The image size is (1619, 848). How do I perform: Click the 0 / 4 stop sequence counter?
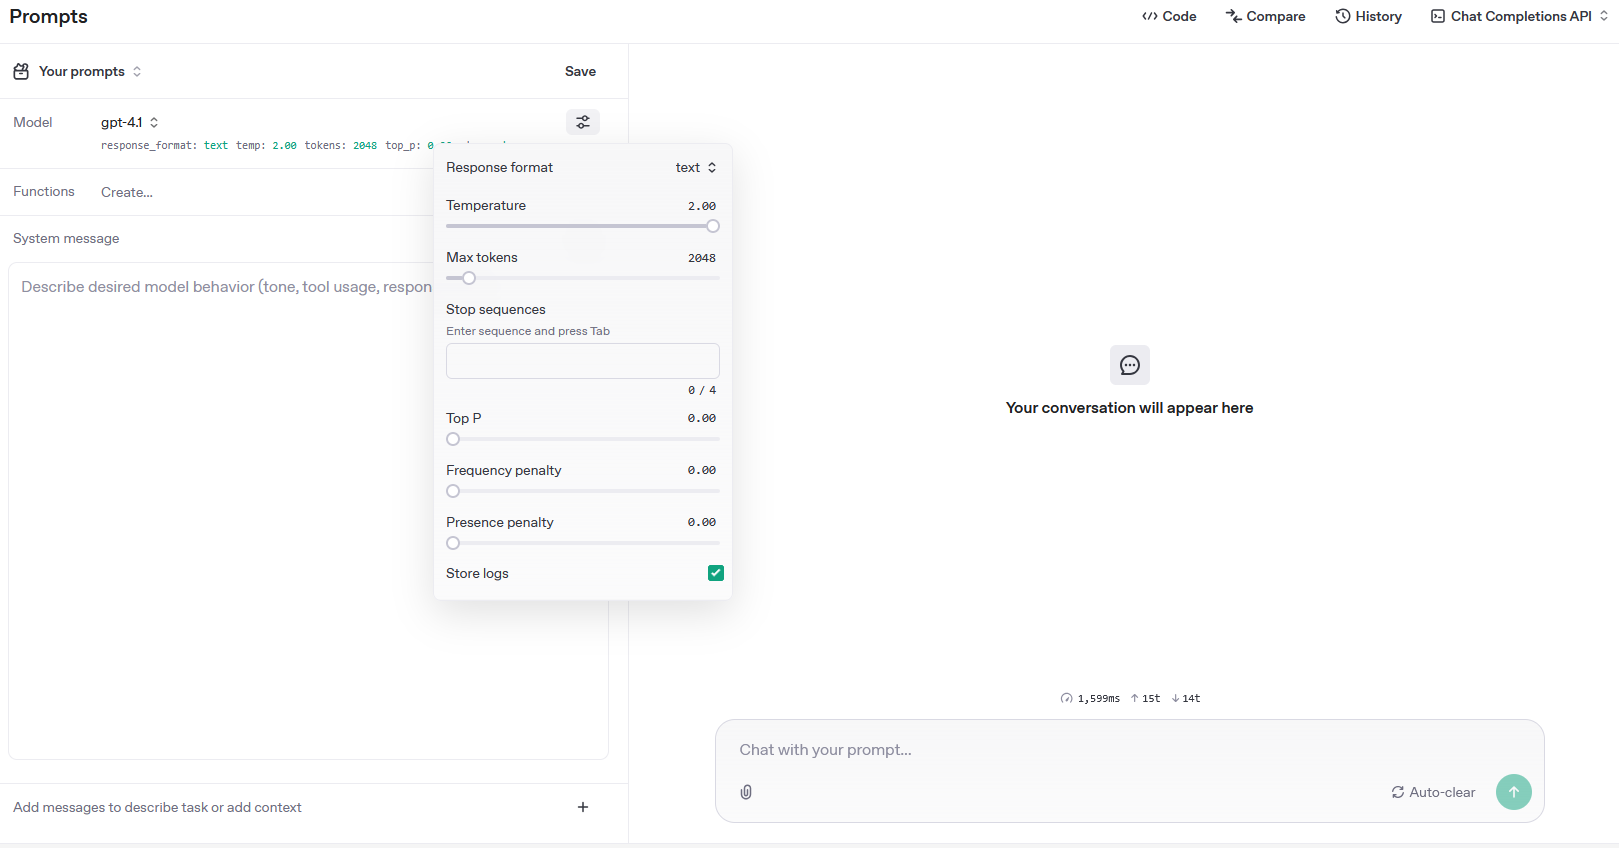pos(702,390)
